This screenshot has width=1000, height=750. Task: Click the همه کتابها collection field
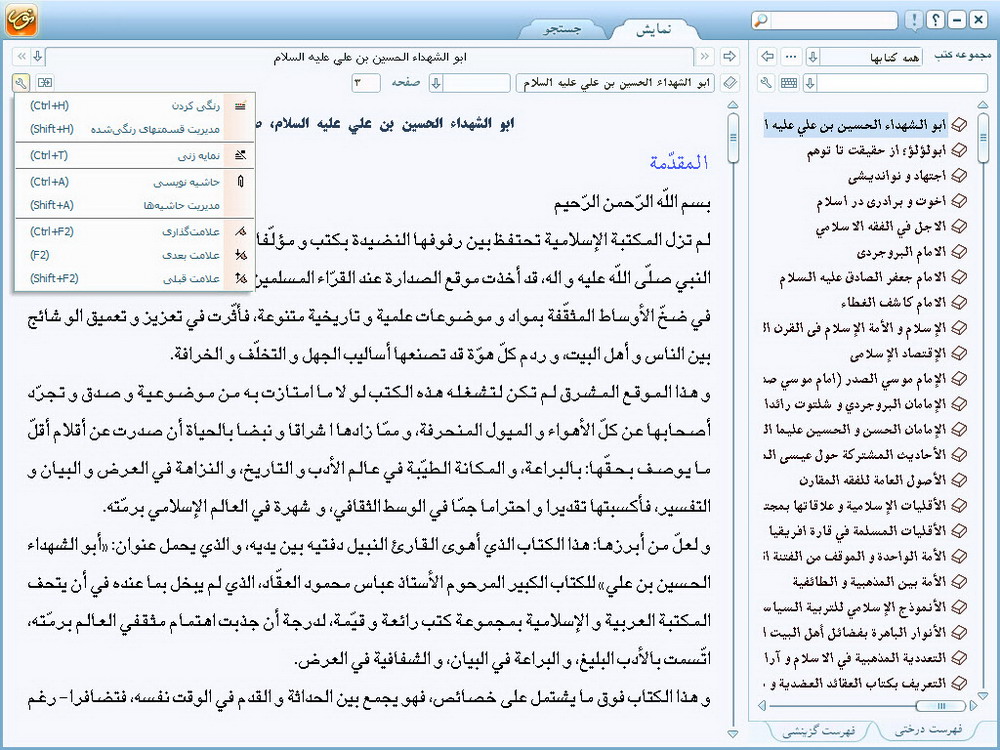click(872, 57)
